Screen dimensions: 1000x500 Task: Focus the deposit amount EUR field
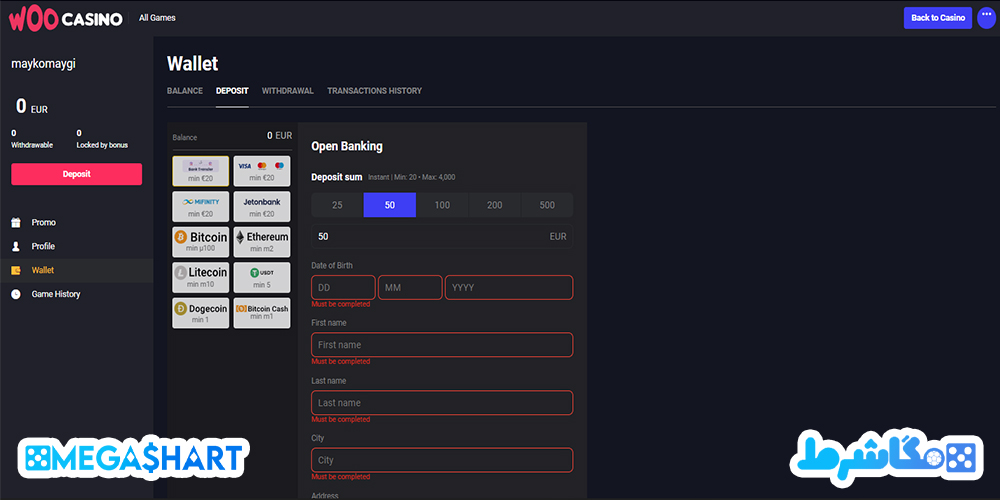point(442,237)
